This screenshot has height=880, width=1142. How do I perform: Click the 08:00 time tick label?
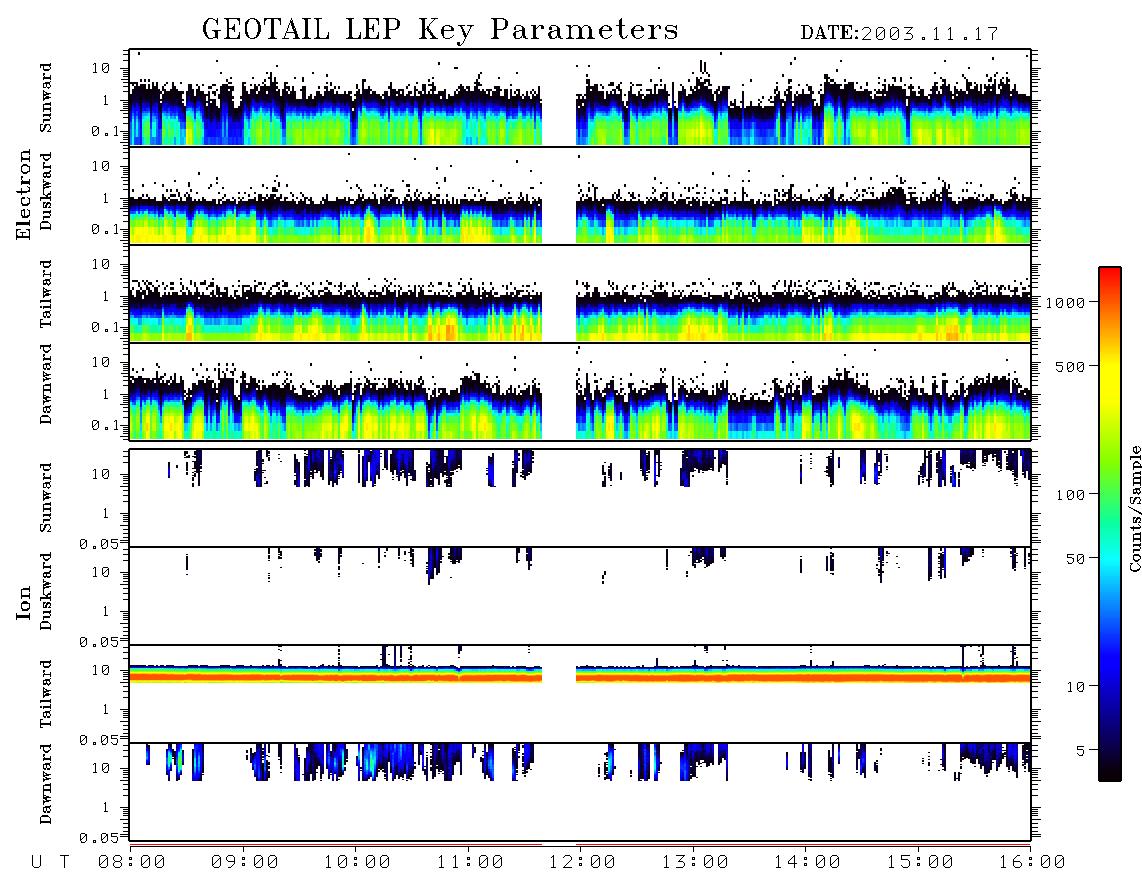[132, 862]
